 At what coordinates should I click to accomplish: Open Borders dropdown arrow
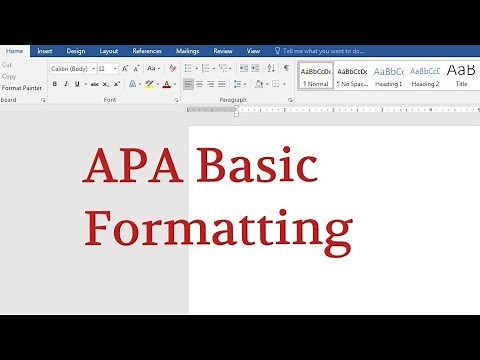point(284,84)
